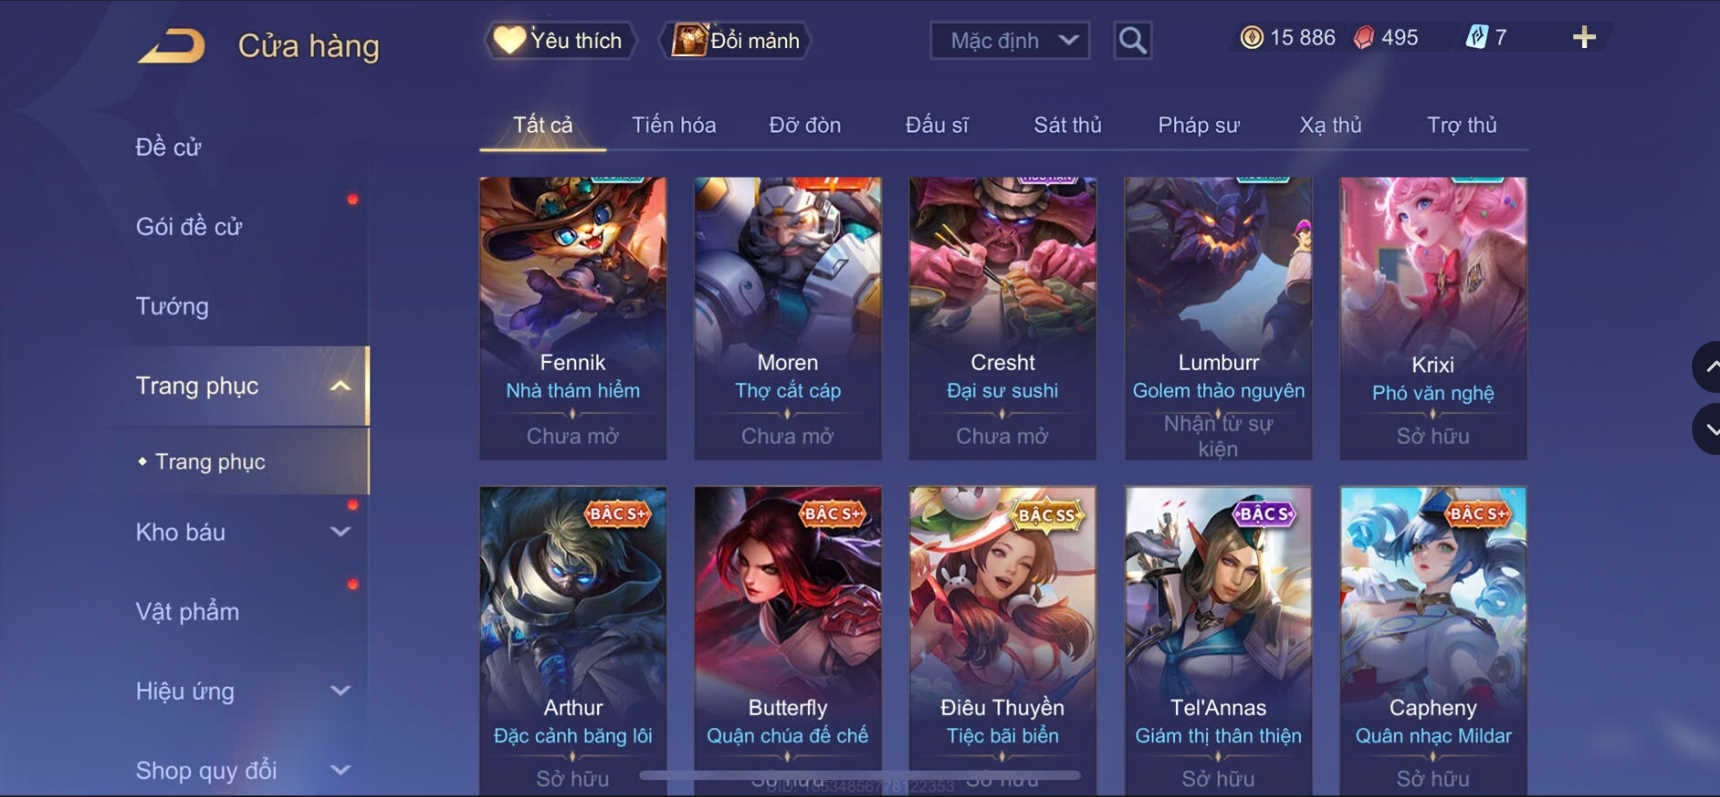The image size is (1720, 797).
Task: Select the Tiến hóa tab
Action: click(673, 125)
